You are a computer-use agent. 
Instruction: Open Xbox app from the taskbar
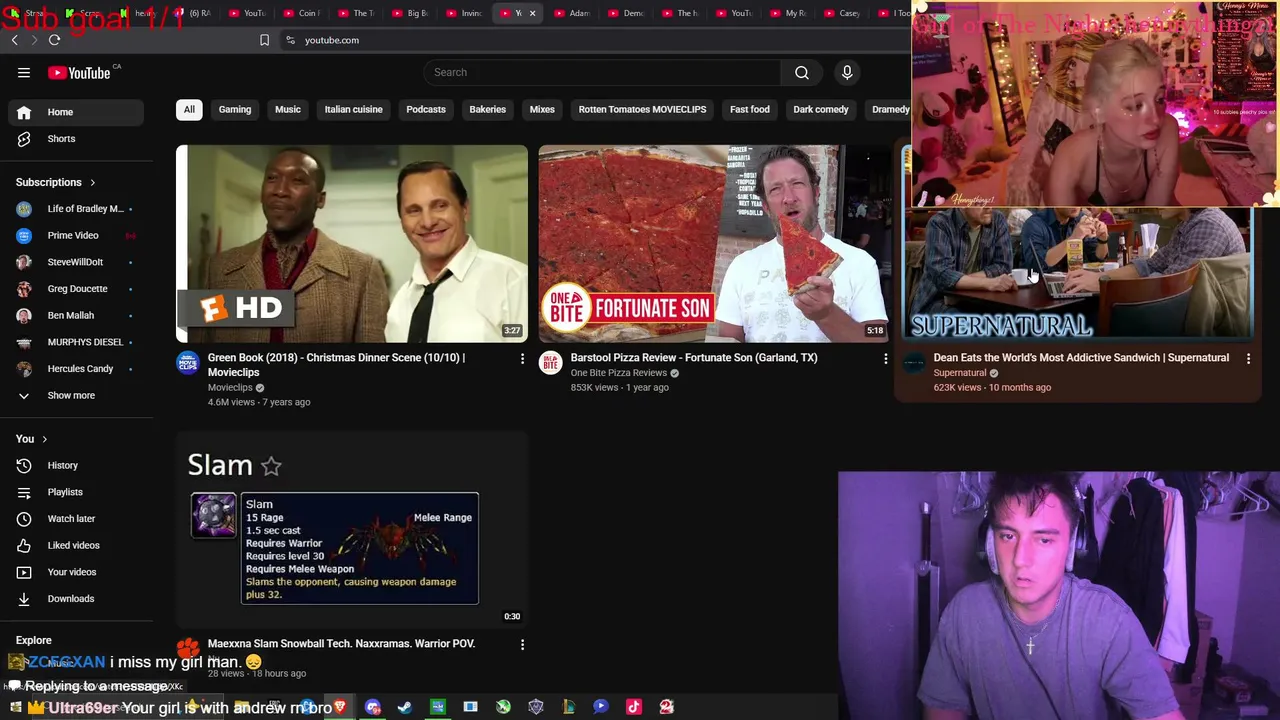(503, 707)
